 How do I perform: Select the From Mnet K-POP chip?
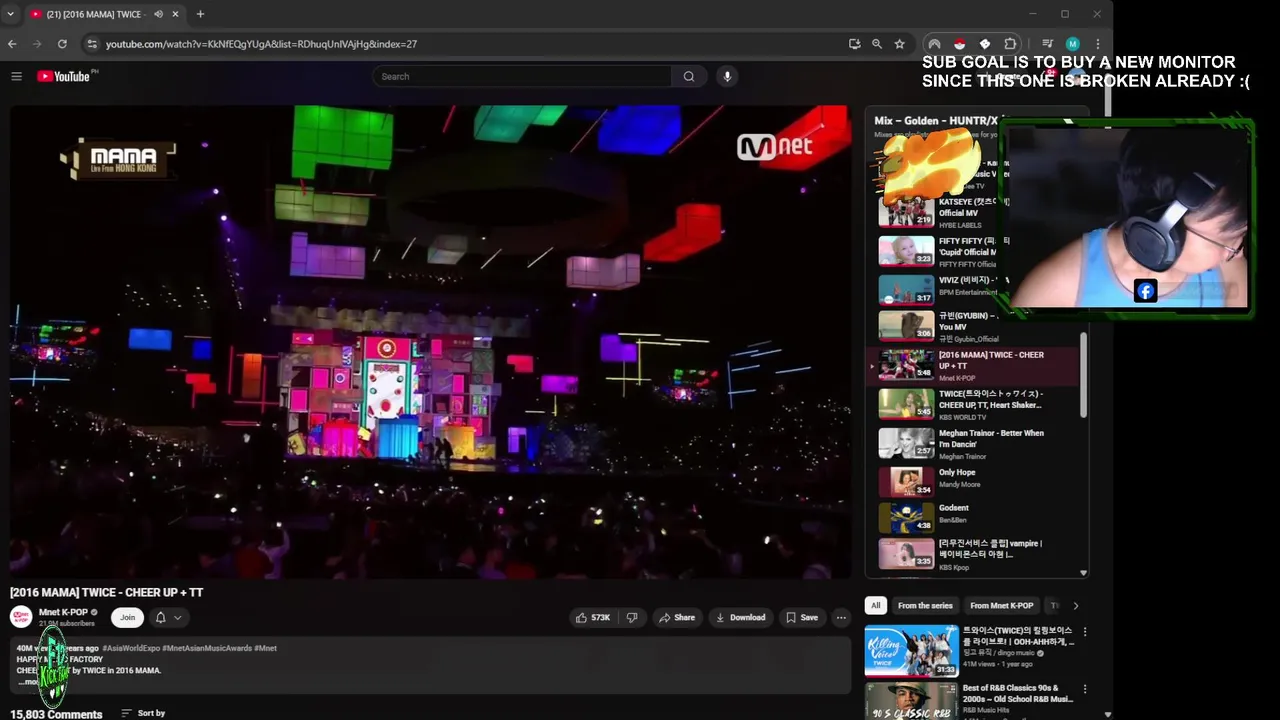pyautogui.click(x=1001, y=606)
